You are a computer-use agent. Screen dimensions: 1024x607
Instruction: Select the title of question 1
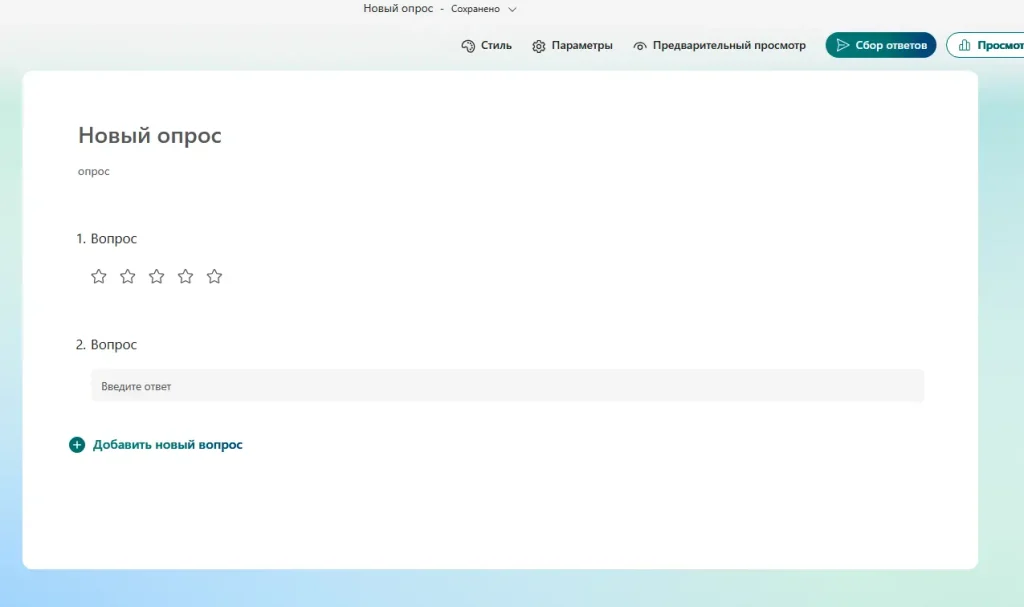pyautogui.click(x=113, y=239)
